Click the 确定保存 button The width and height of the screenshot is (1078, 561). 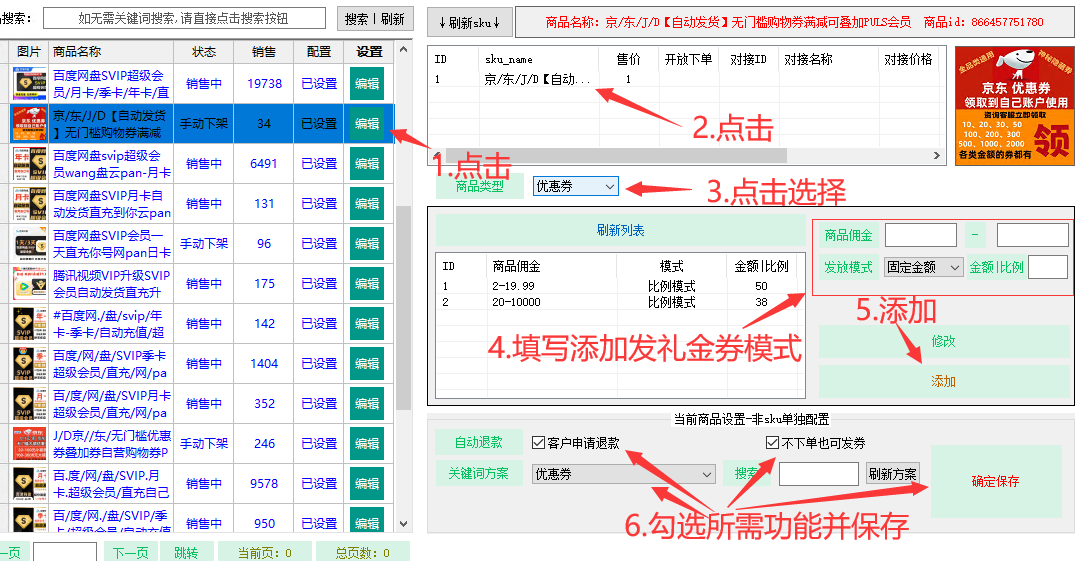(x=996, y=481)
